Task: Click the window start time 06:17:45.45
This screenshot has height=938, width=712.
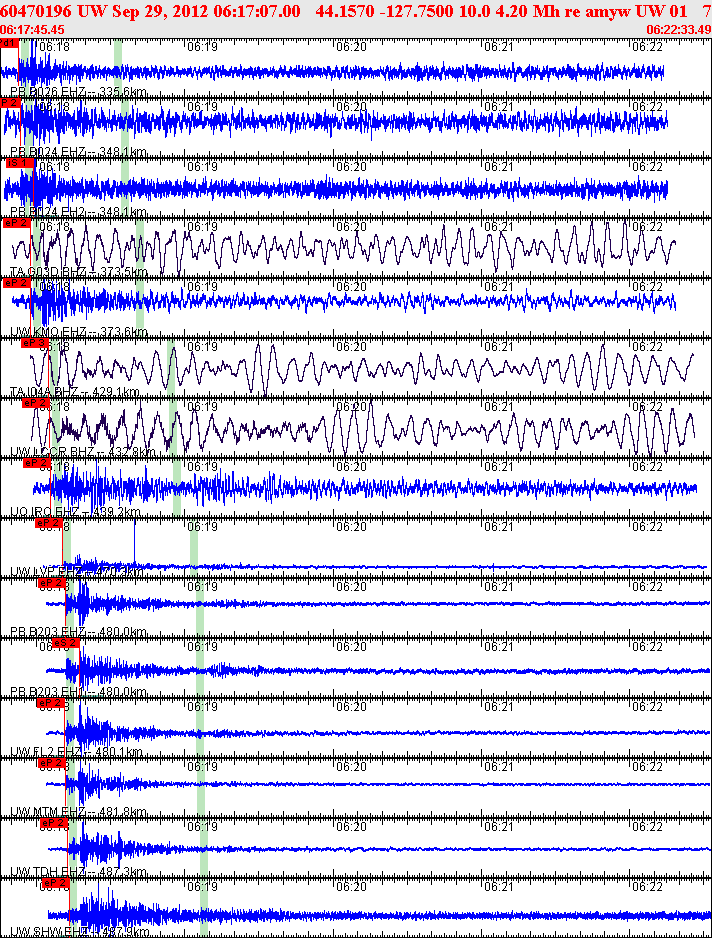Action: [x=32, y=30]
